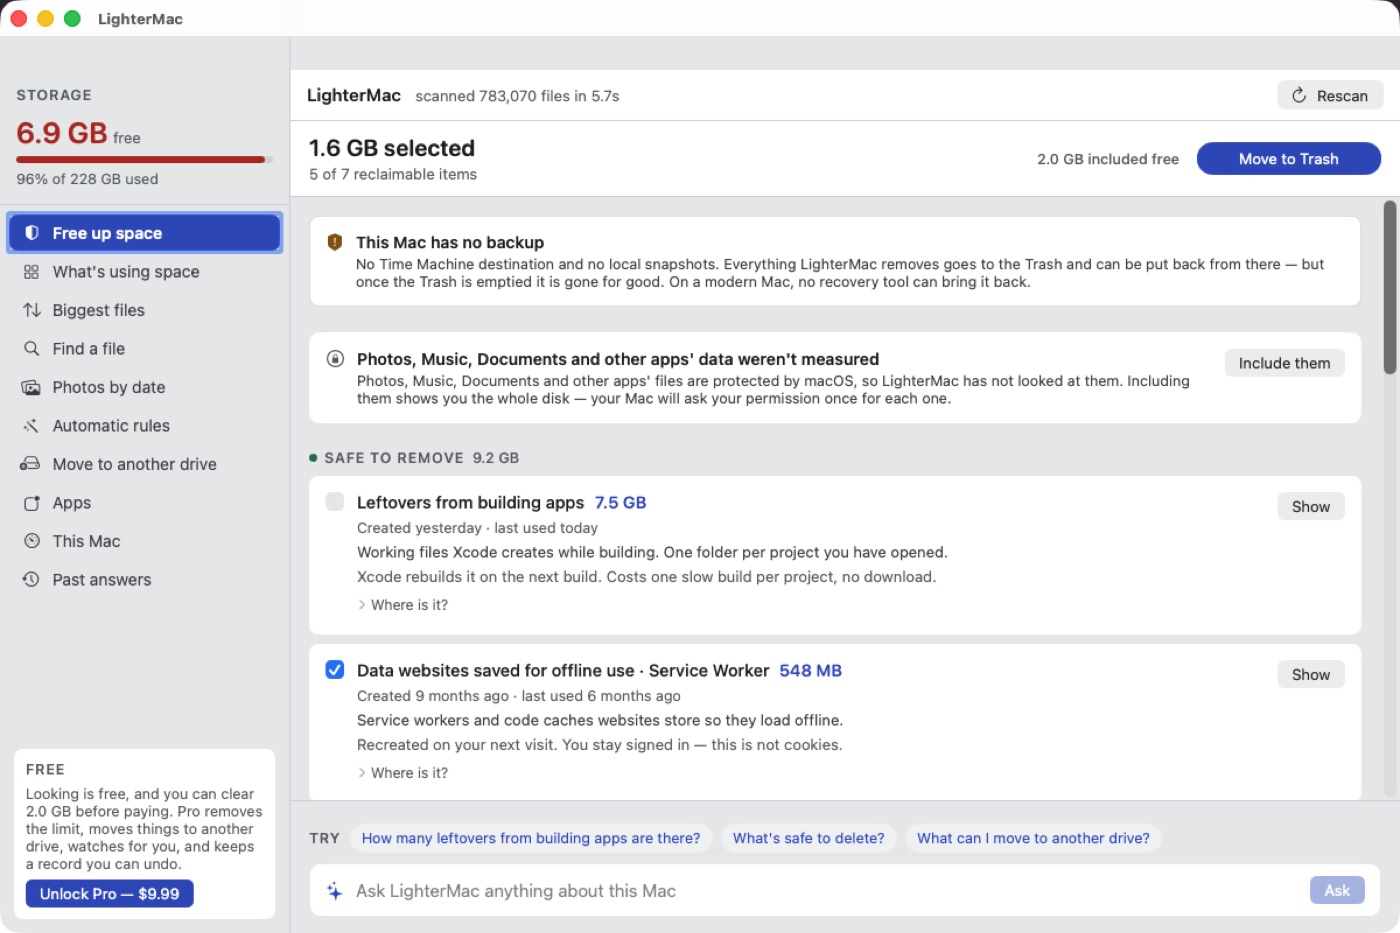This screenshot has width=1400, height=933.
Task: Open Automatic rules
Action: [x=145, y=426]
